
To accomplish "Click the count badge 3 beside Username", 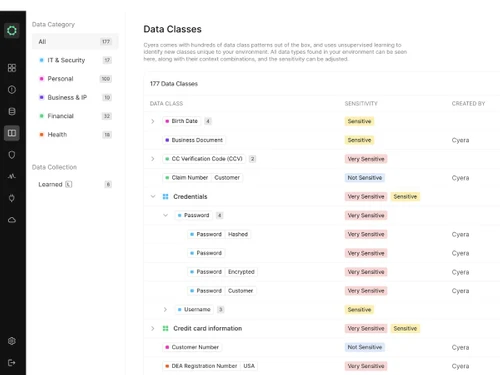I will point(220,310).
